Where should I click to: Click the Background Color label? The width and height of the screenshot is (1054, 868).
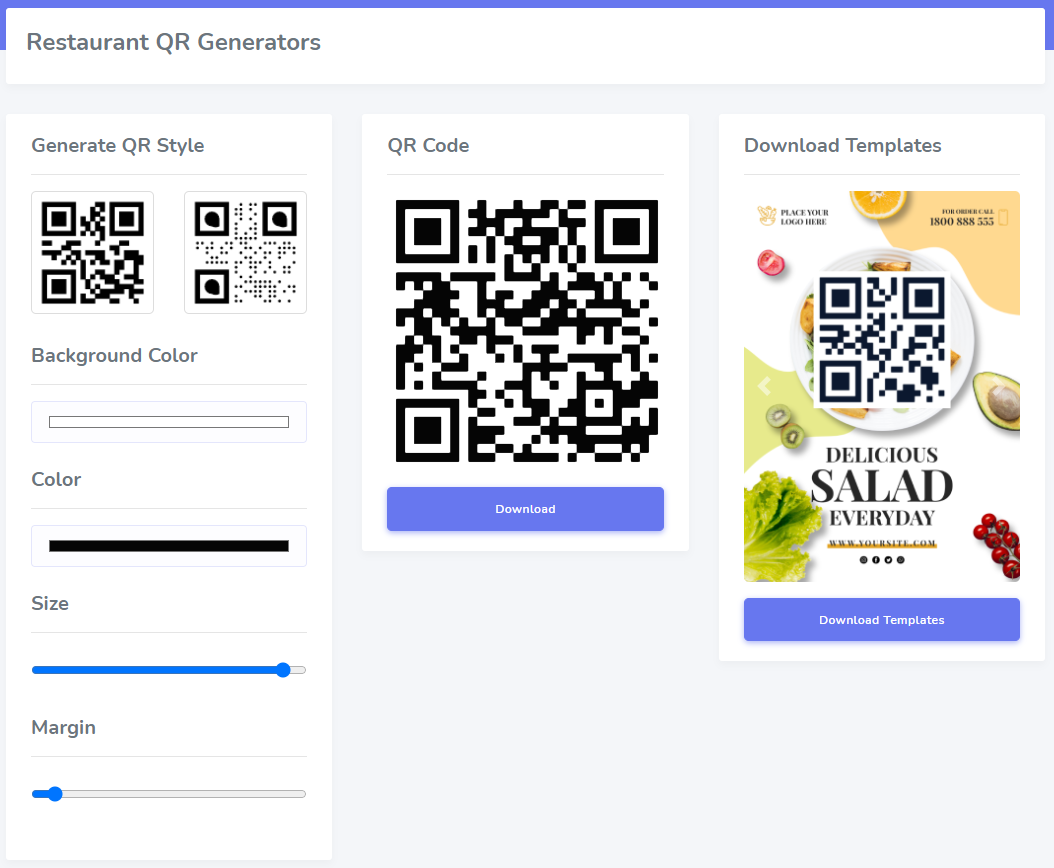[x=115, y=356]
